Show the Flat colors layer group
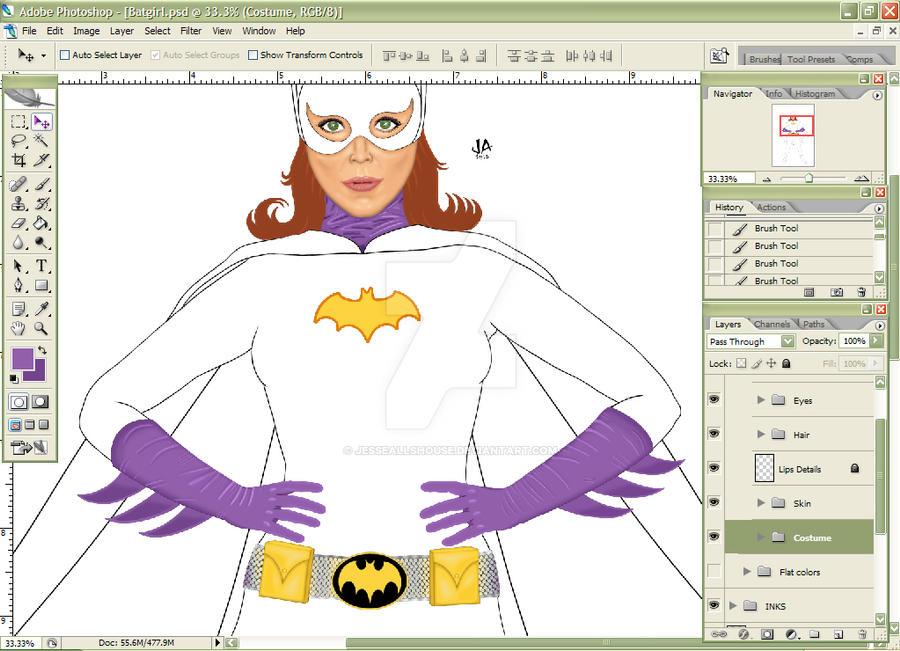 click(x=714, y=571)
